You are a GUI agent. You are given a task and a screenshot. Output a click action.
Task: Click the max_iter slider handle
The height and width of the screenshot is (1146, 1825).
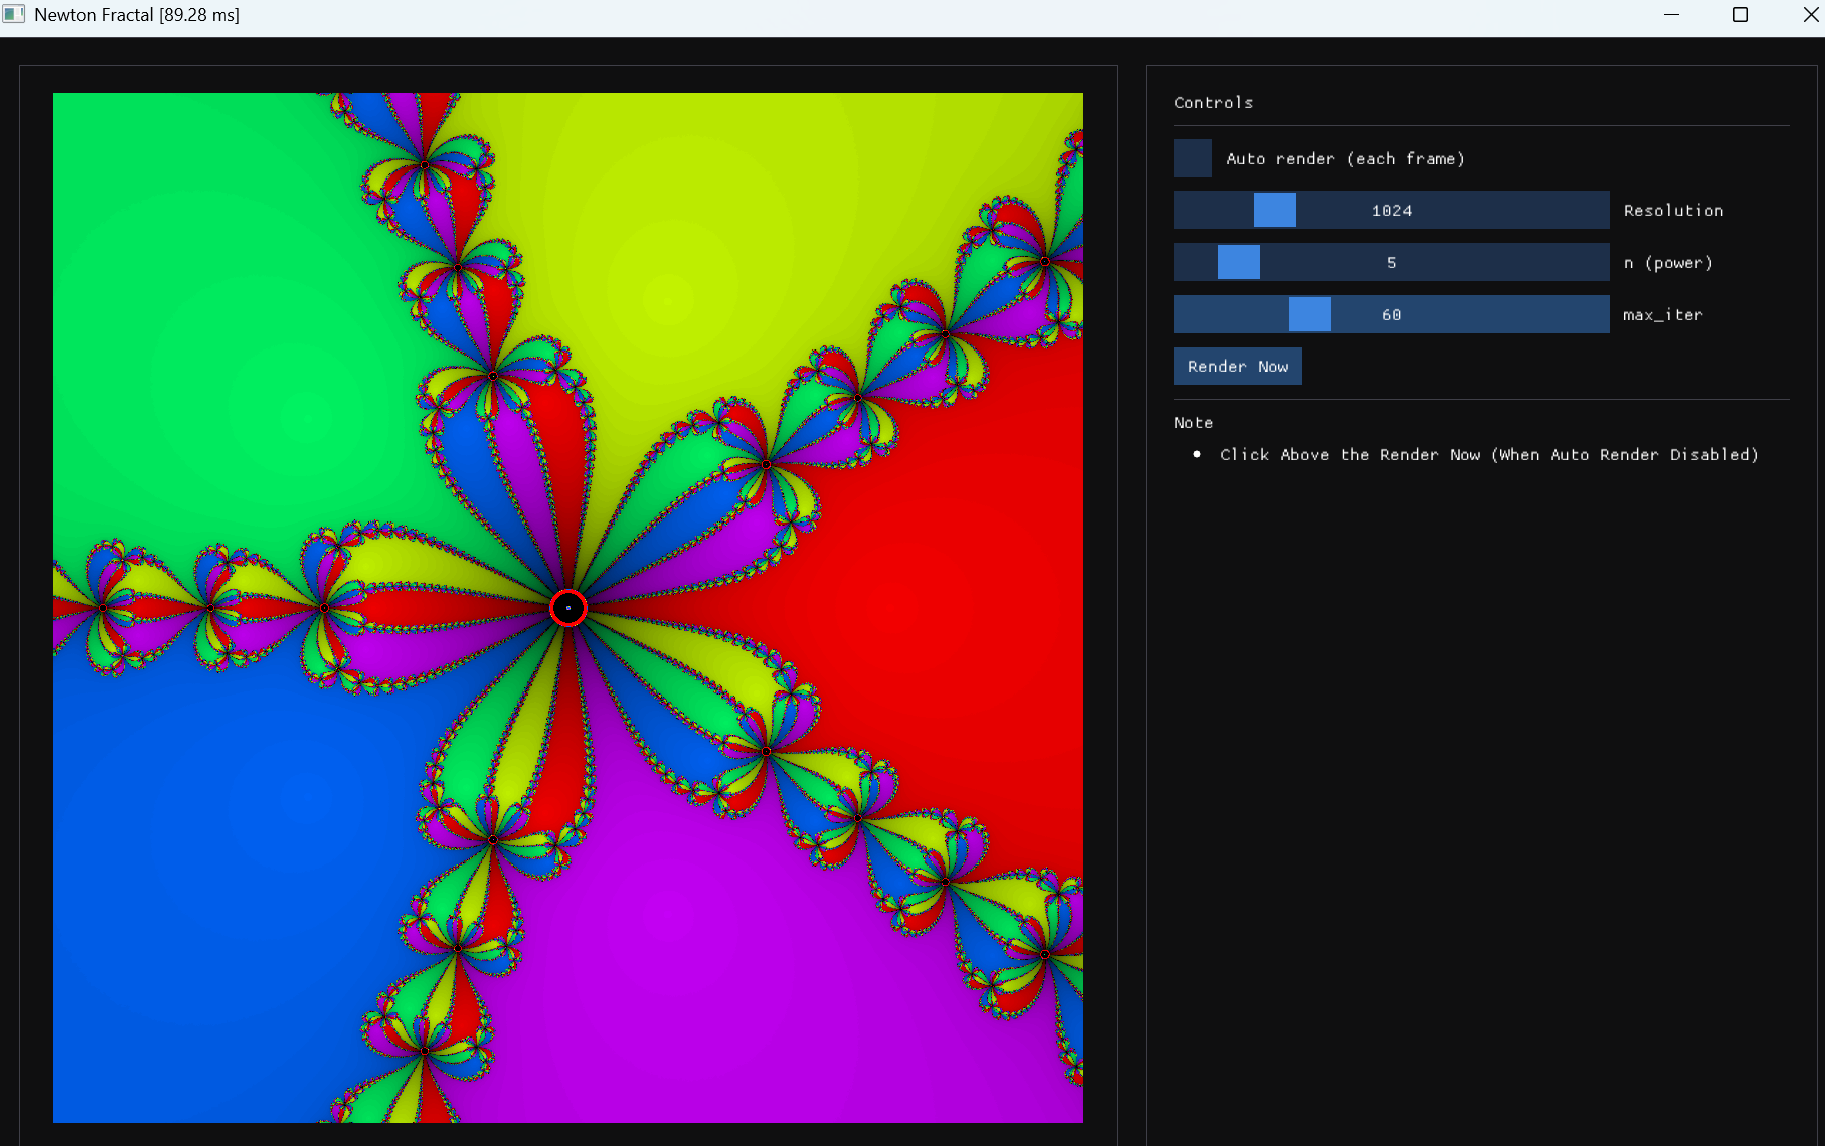pos(1309,314)
